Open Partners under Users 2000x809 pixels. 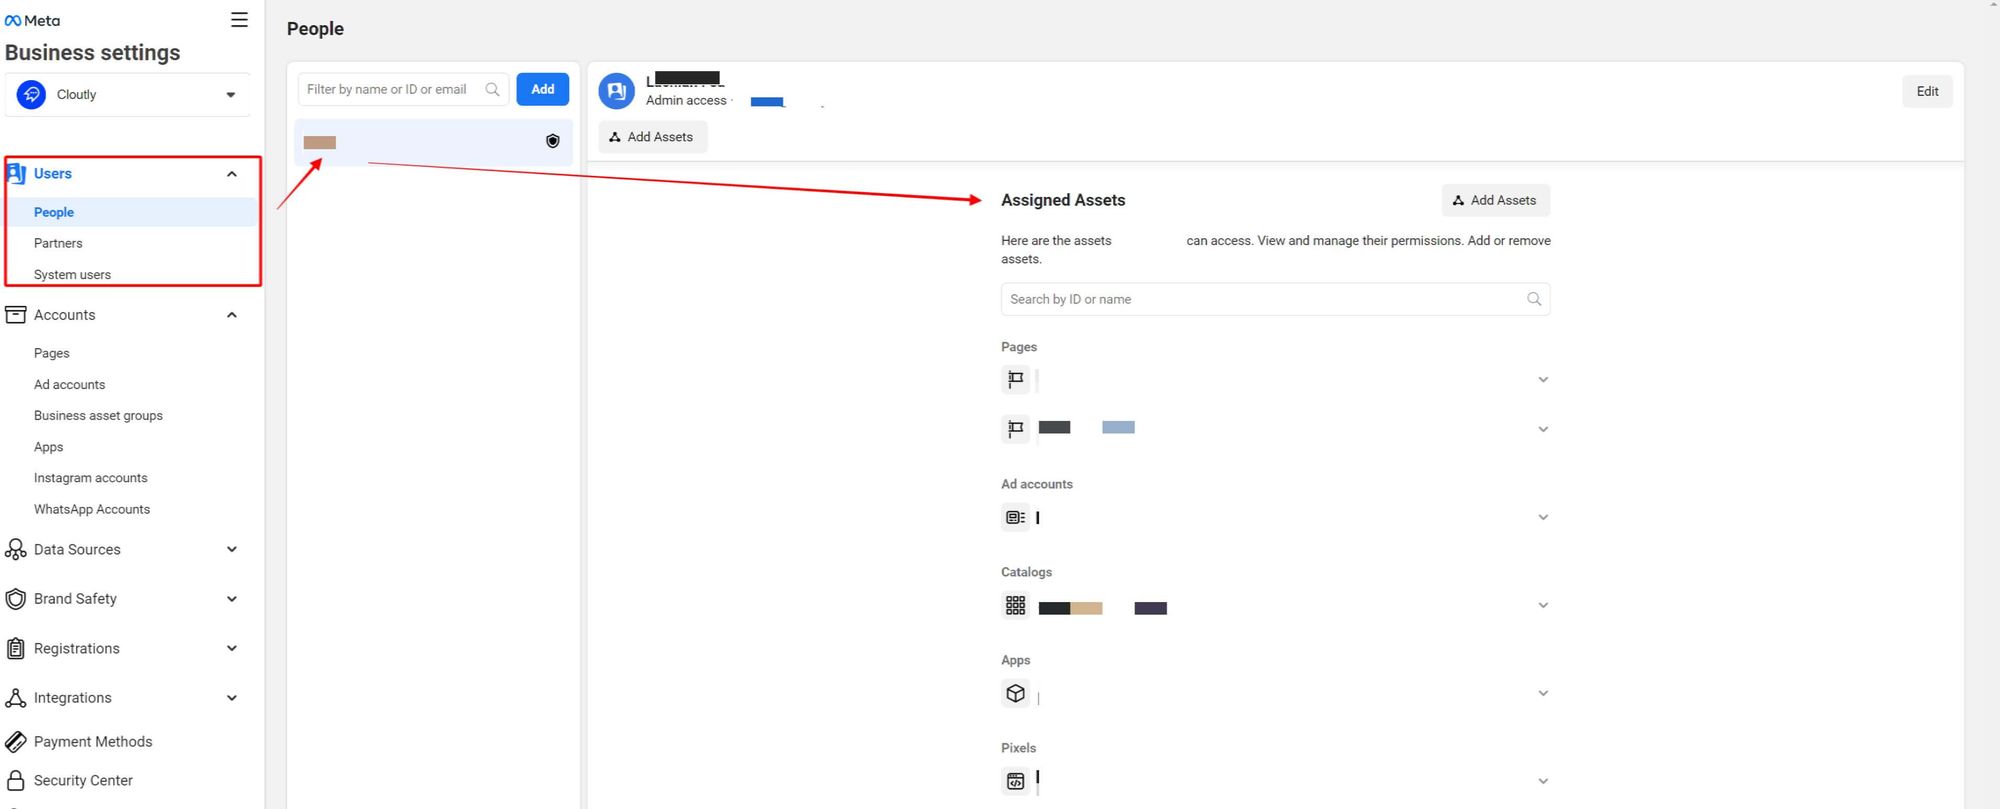pyautogui.click(x=58, y=243)
